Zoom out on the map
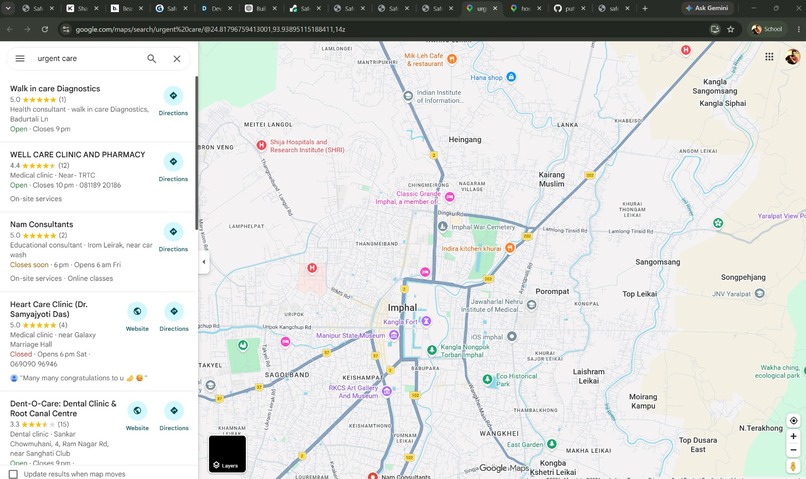This screenshot has width=806, height=479. (793, 450)
